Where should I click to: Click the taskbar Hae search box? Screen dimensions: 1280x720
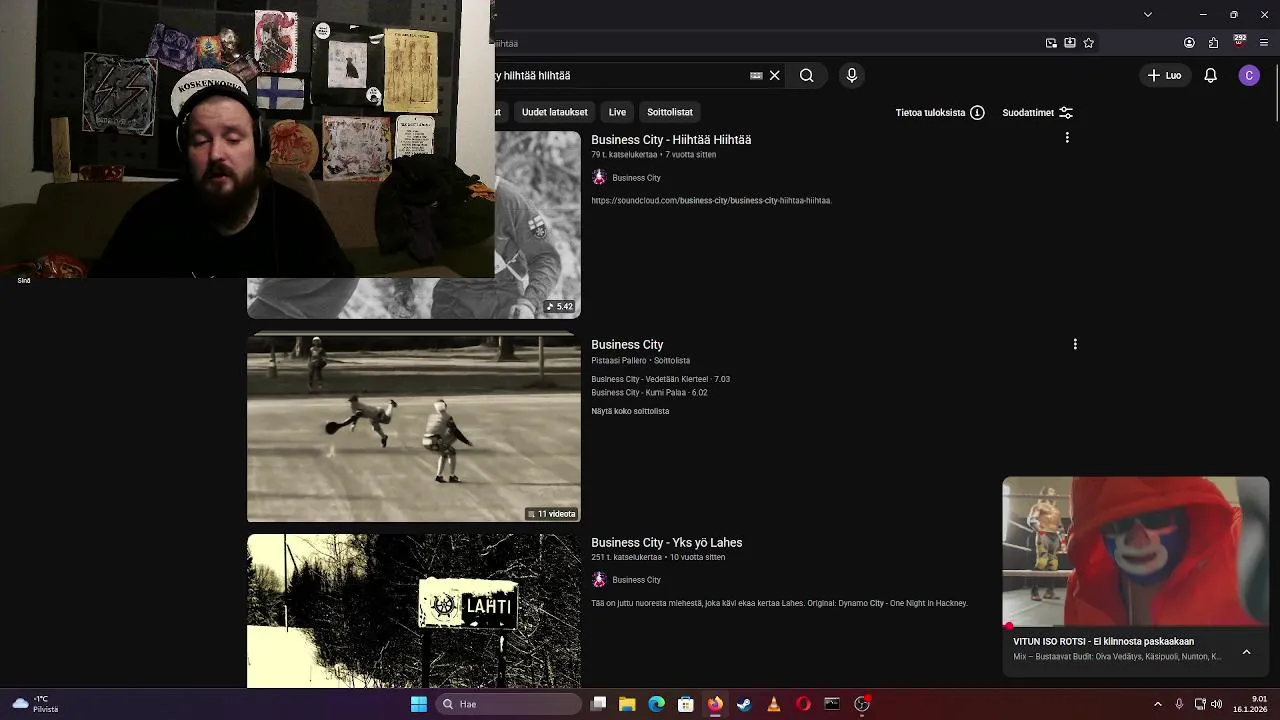510,704
